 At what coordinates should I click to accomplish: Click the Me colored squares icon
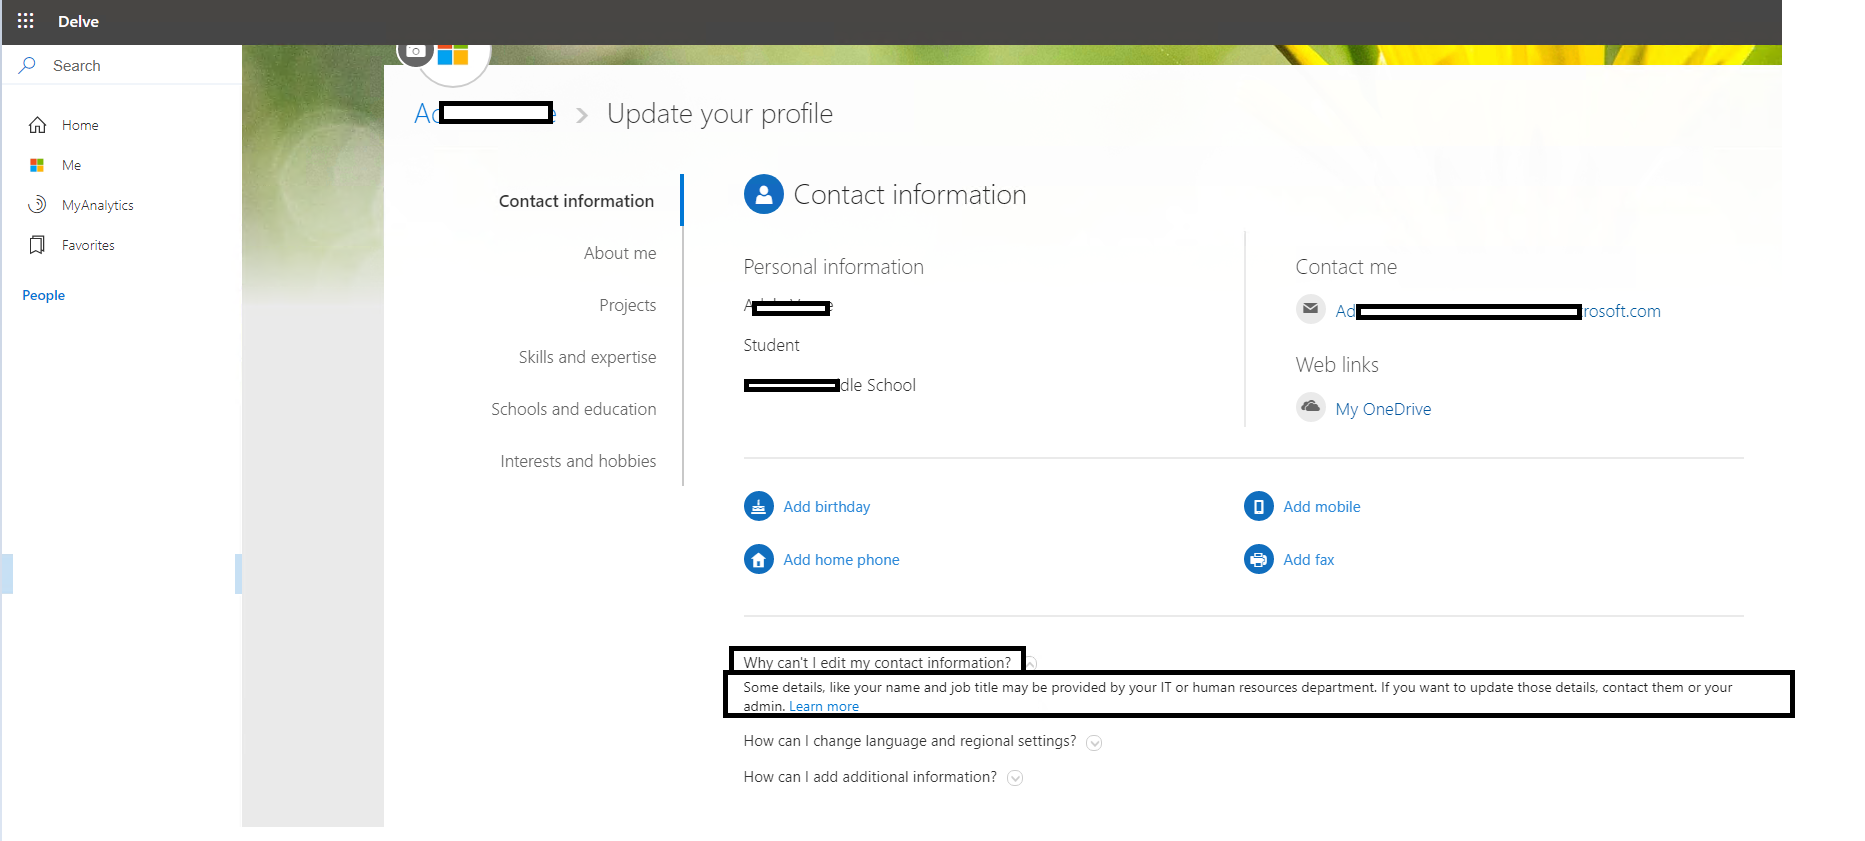tap(37, 165)
